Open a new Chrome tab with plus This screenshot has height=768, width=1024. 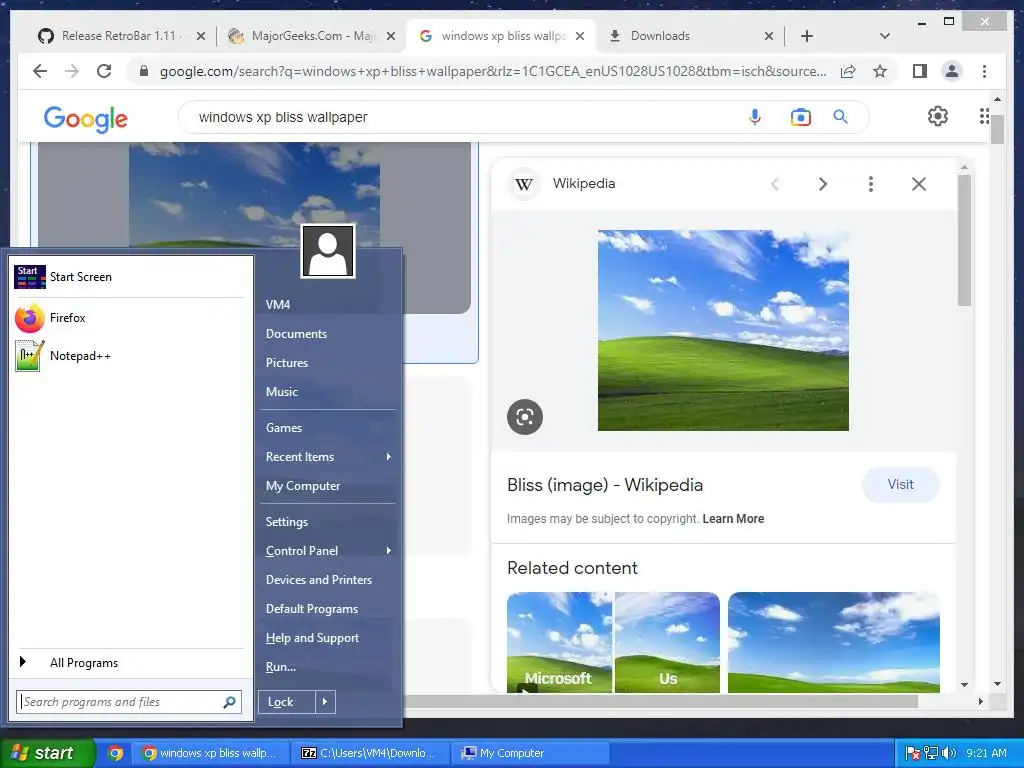[x=807, y=36]
